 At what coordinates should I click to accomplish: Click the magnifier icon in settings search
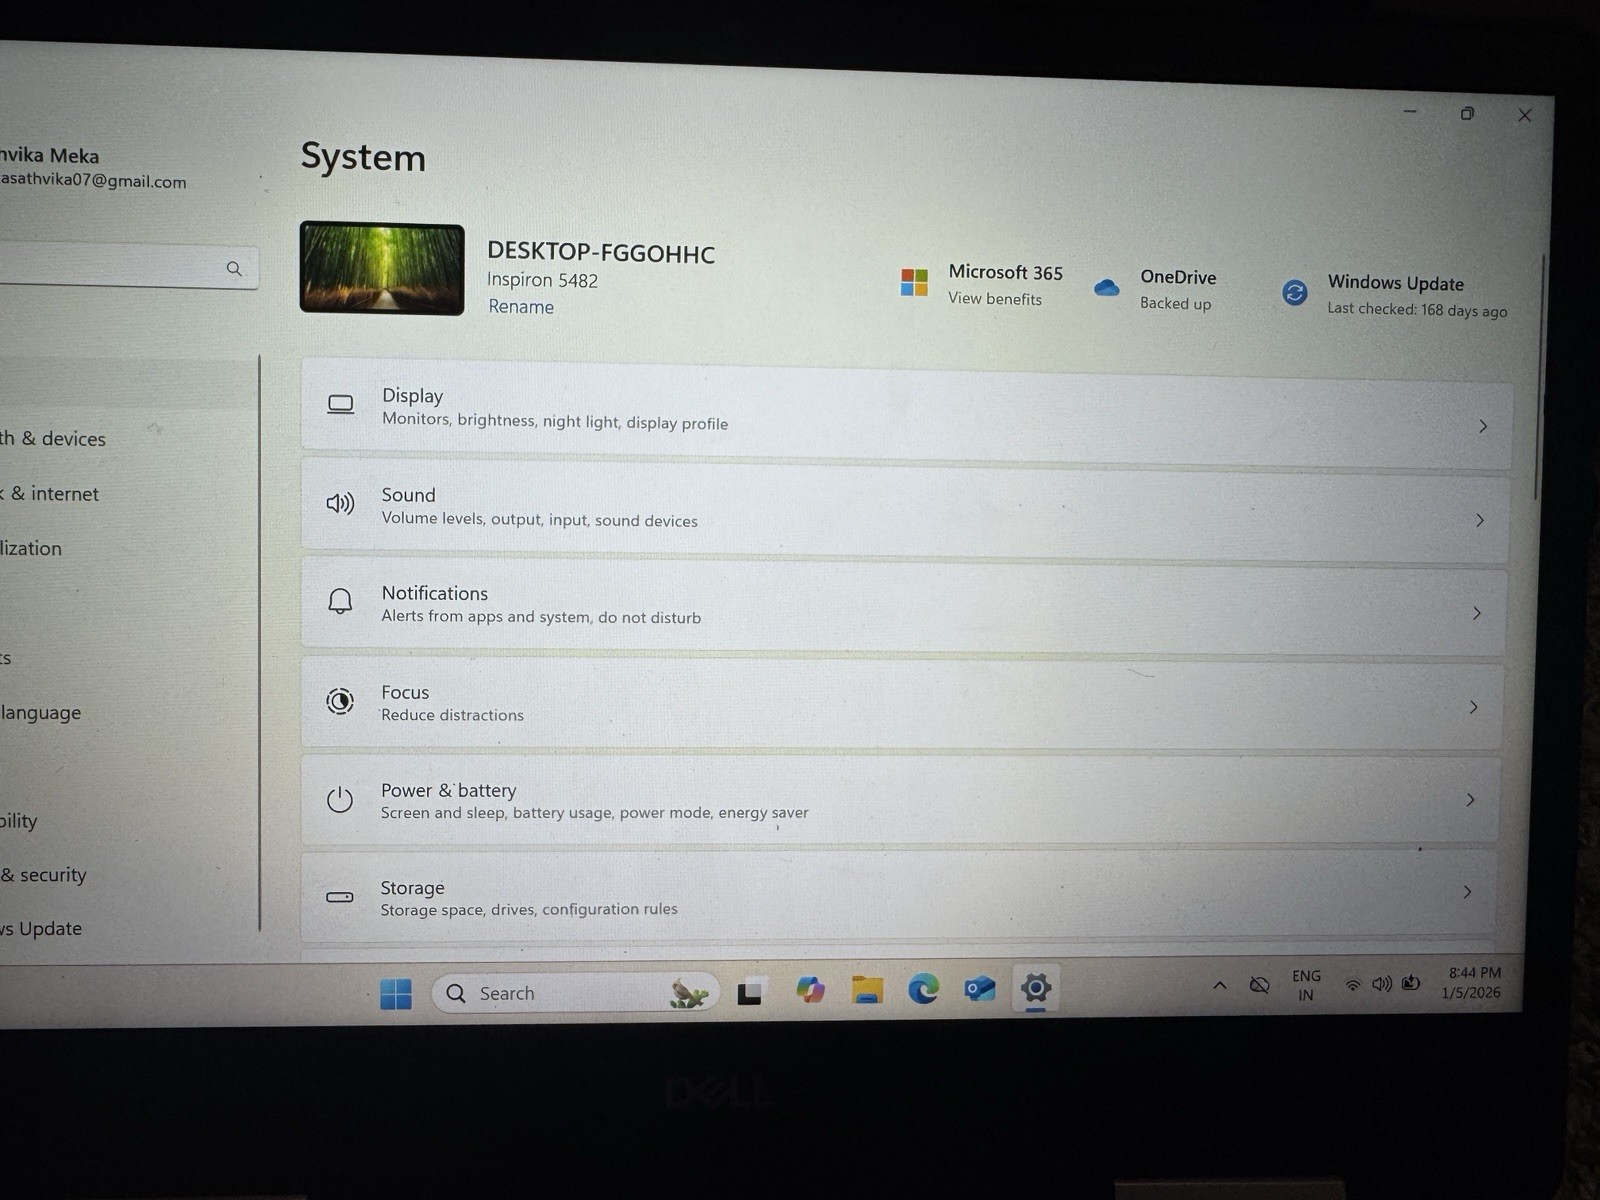pyautogui.click(x=234, y=268)
